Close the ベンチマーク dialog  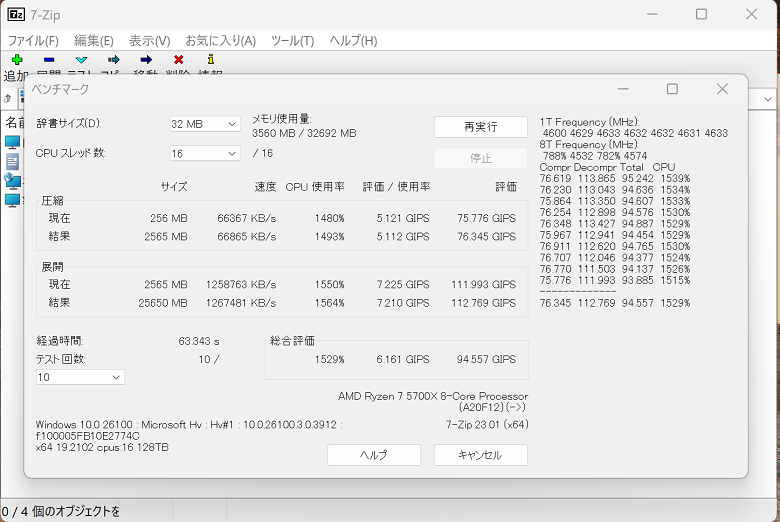(x=722, y=89)
